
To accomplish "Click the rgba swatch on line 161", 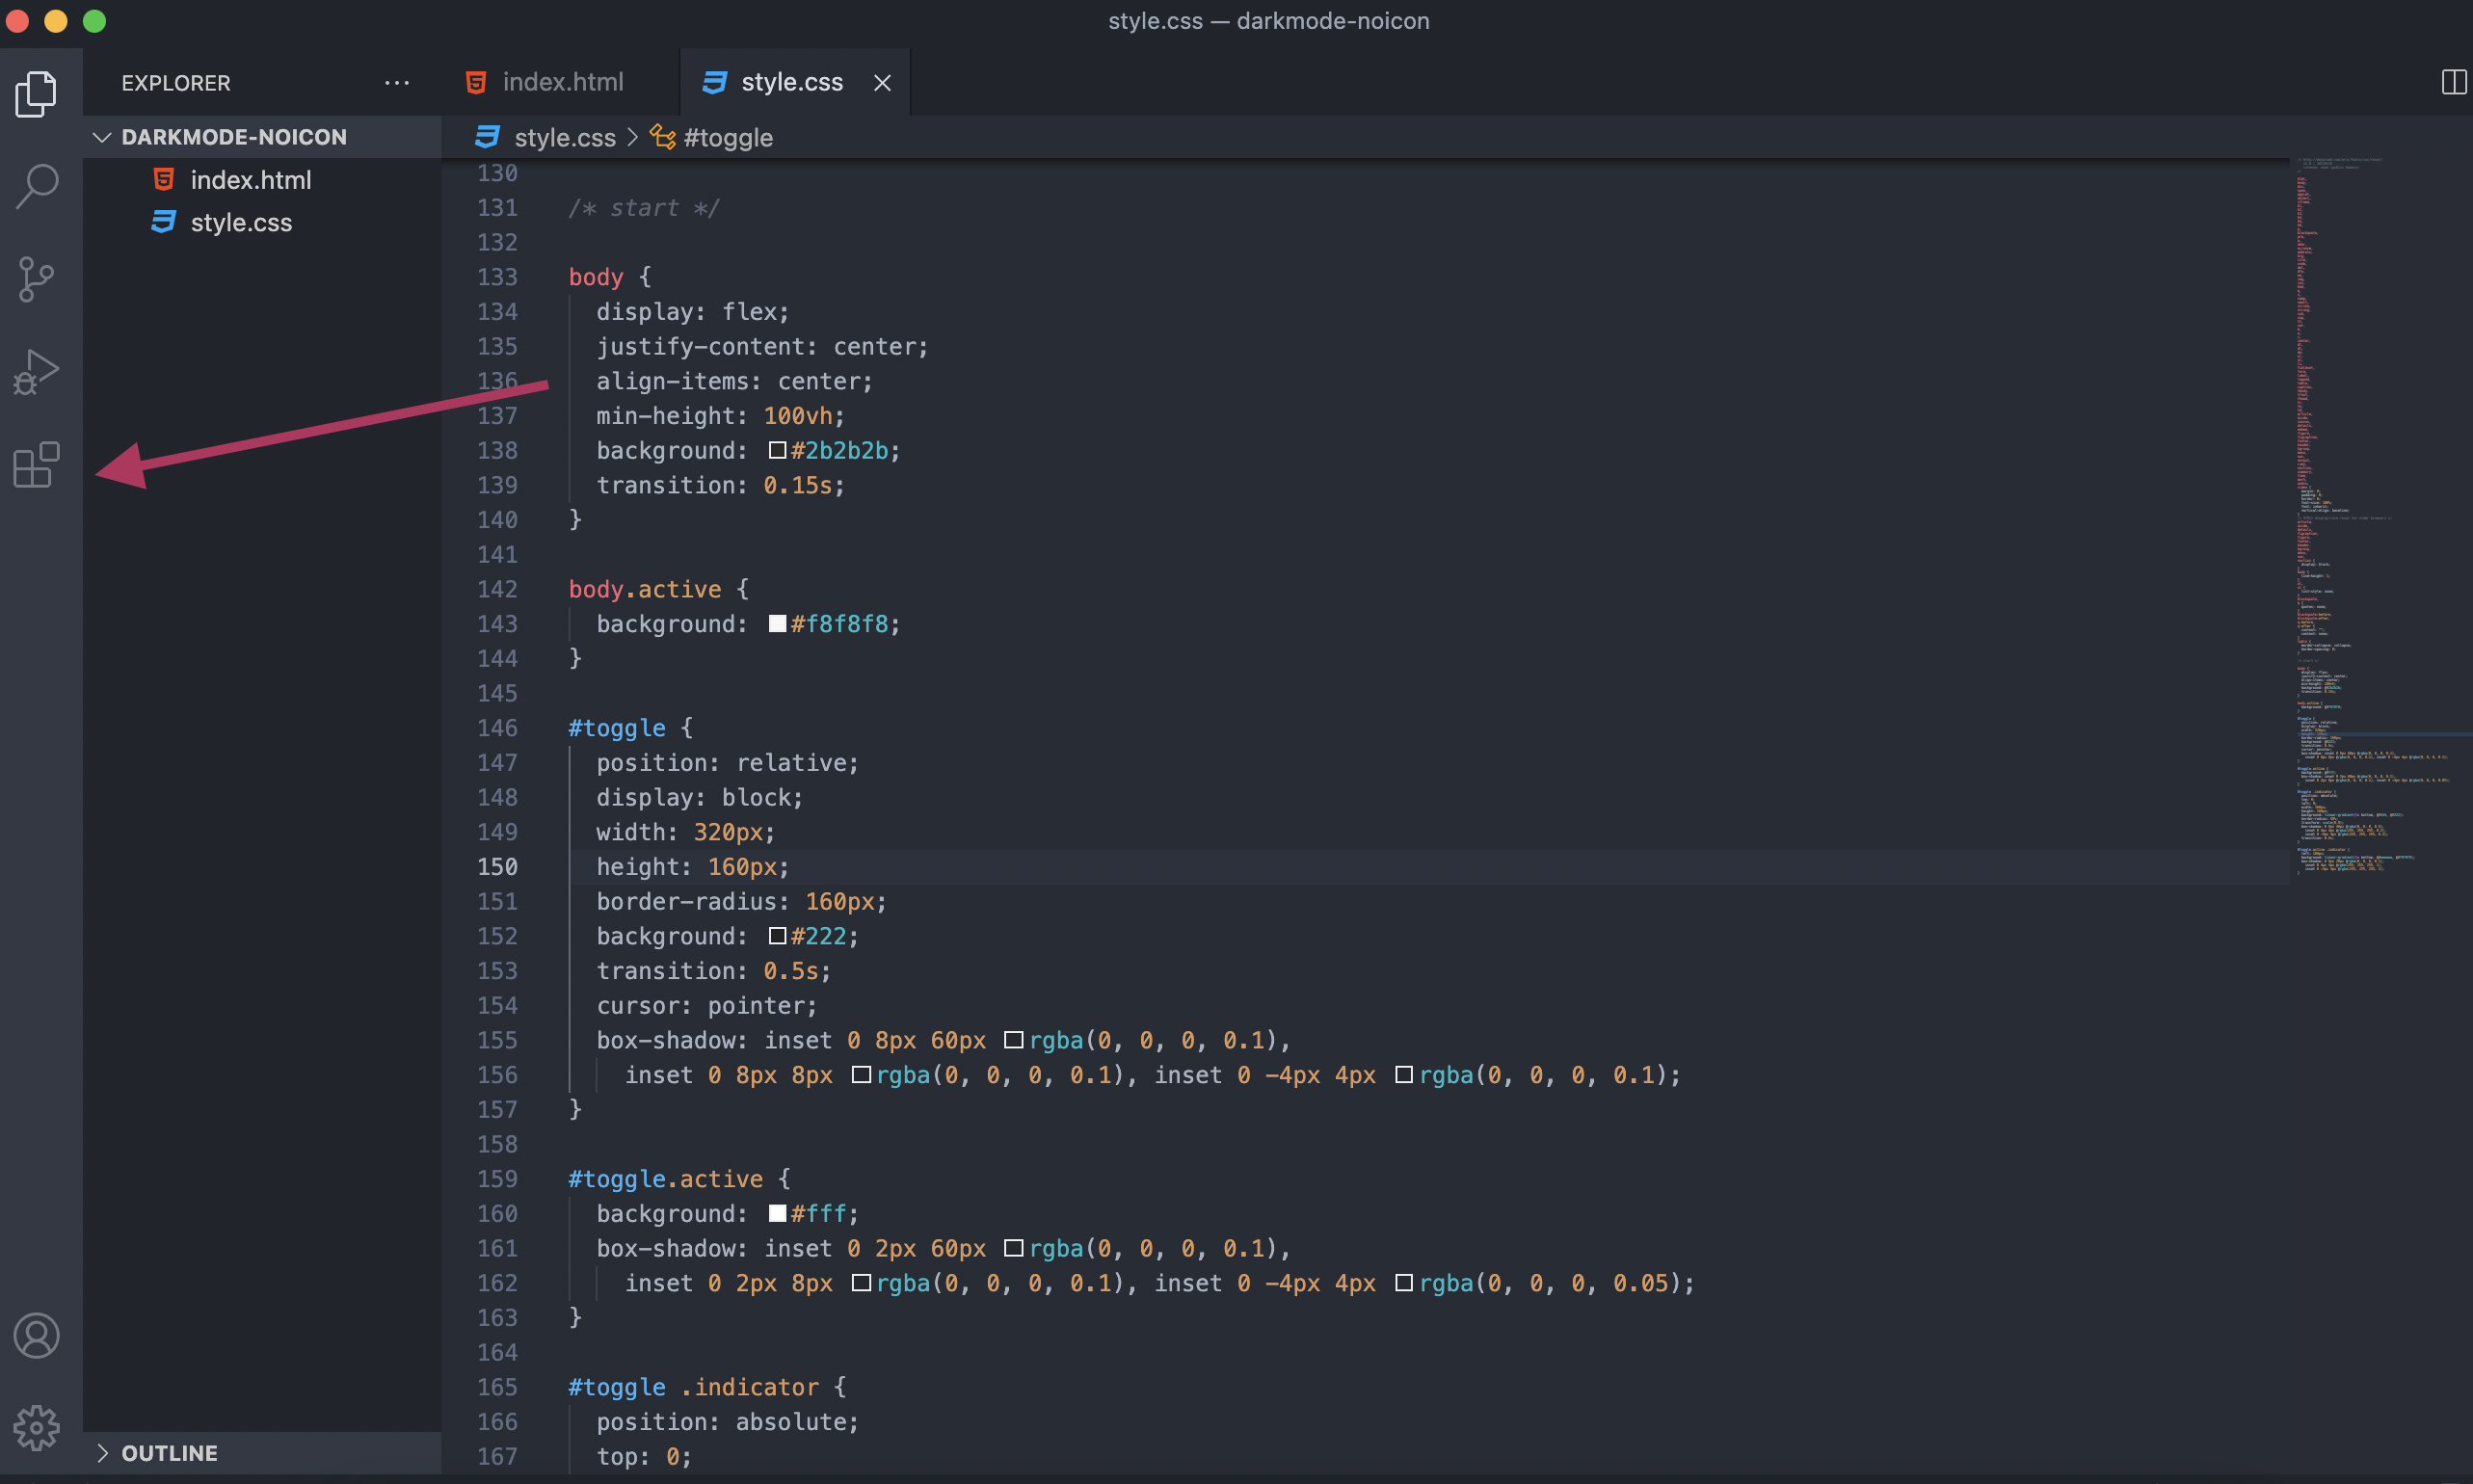I will 1013,1248.
